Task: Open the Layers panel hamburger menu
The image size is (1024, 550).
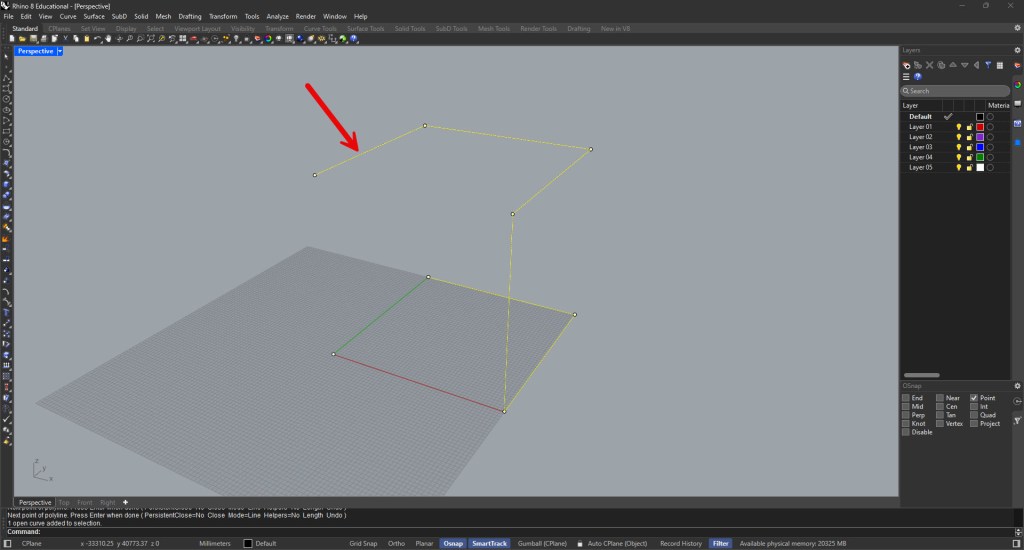Action: [x=906, y=76]
